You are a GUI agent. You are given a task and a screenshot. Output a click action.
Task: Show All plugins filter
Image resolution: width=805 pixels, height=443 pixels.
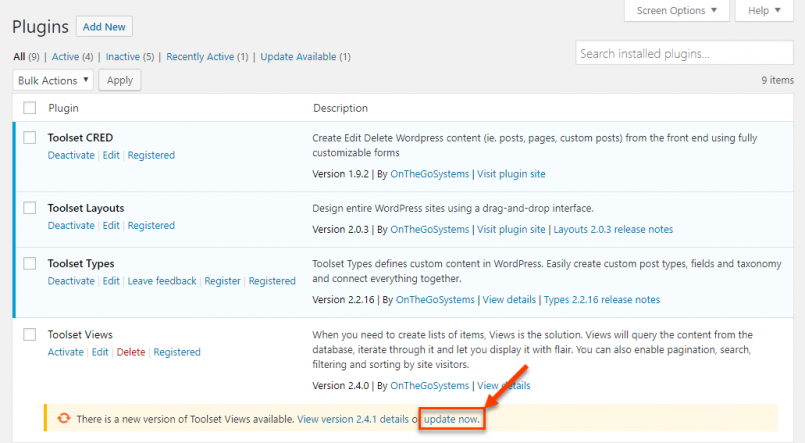coord(19,56)
